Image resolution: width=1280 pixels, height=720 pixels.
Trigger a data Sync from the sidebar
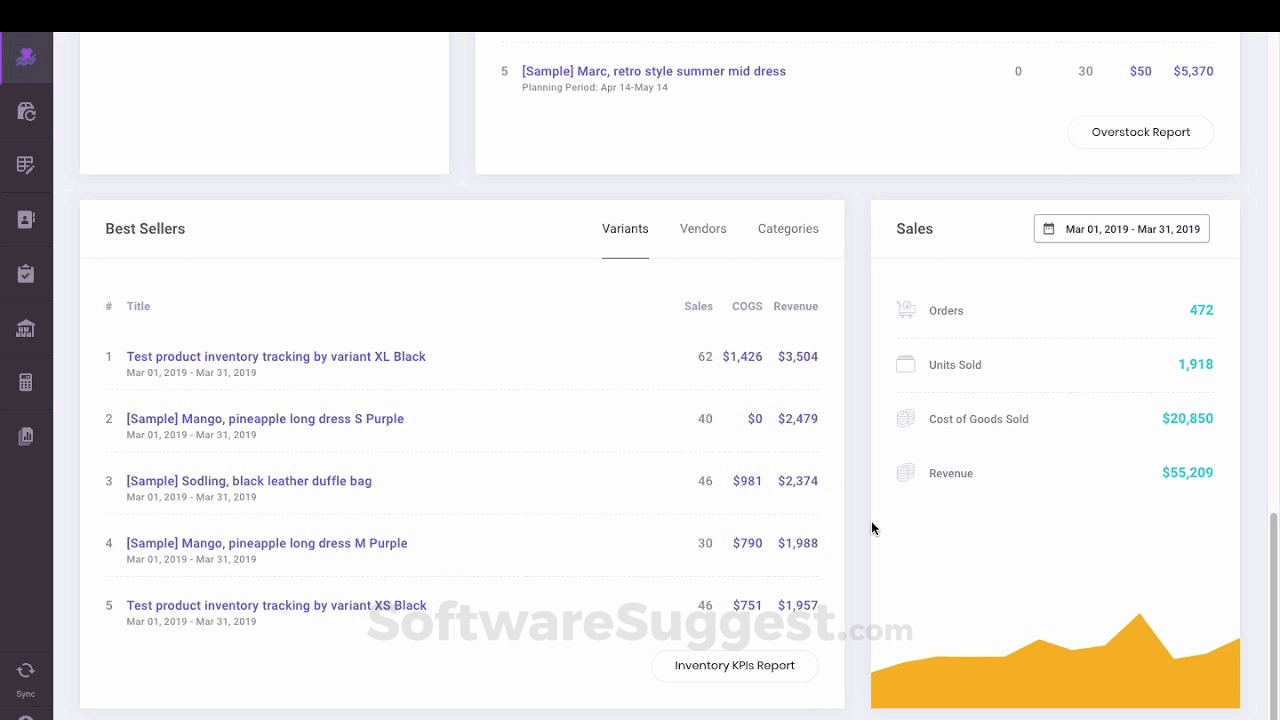[25, 672]
